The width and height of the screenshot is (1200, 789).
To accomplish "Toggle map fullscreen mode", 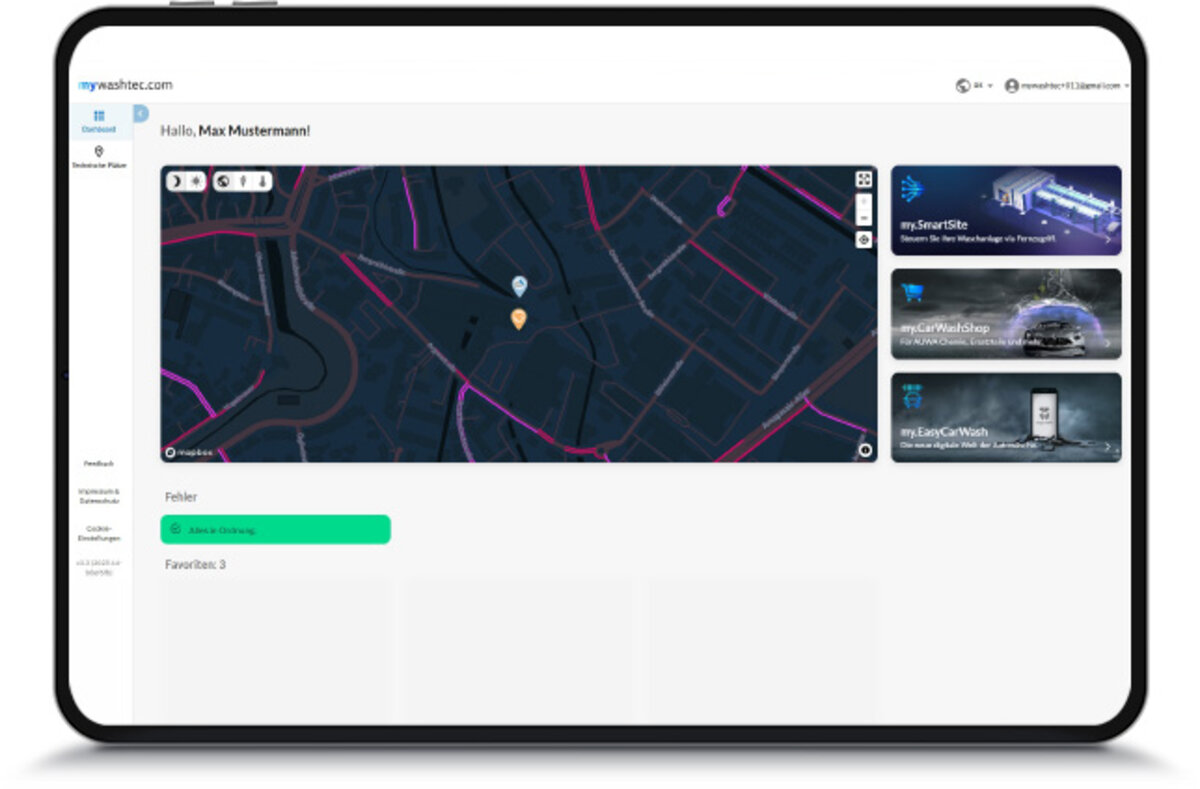I will tap(864, 179).
